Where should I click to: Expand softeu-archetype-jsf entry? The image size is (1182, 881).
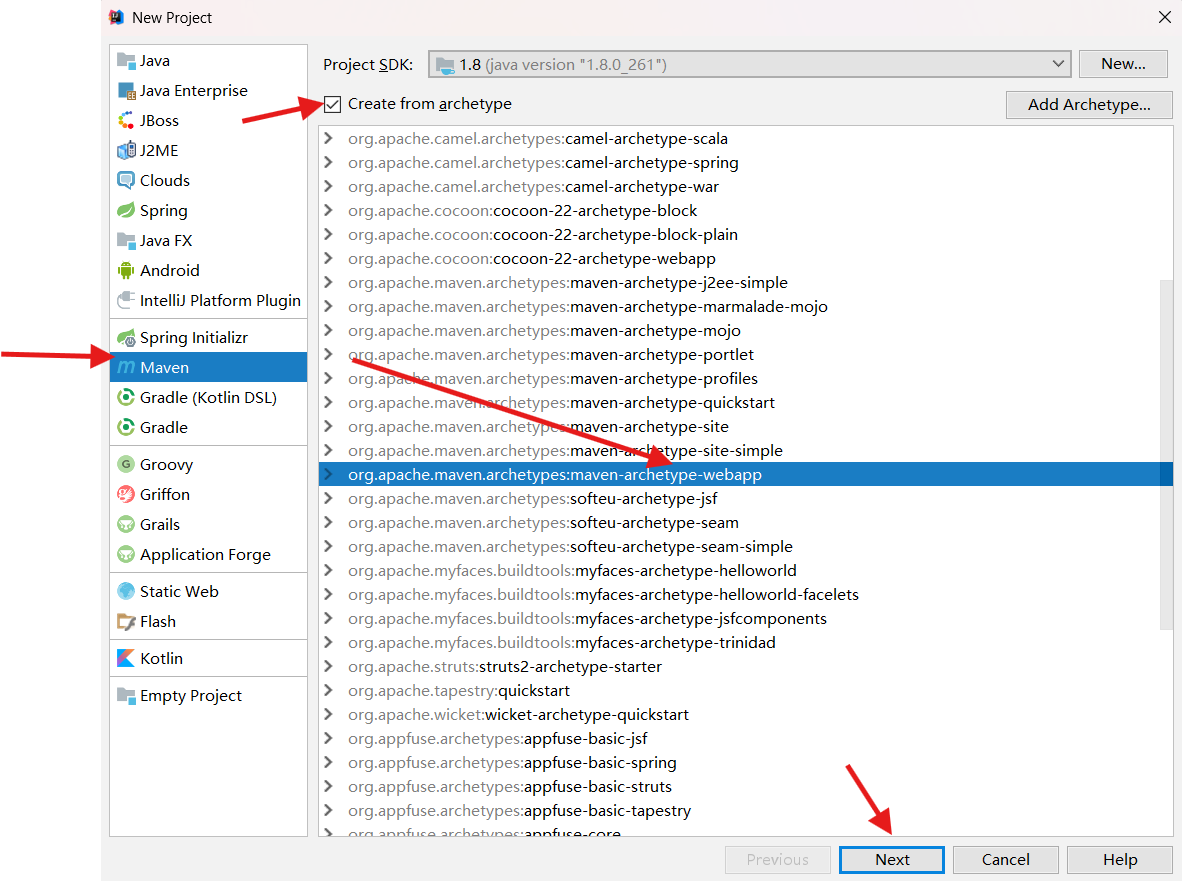tap(328, 499)
